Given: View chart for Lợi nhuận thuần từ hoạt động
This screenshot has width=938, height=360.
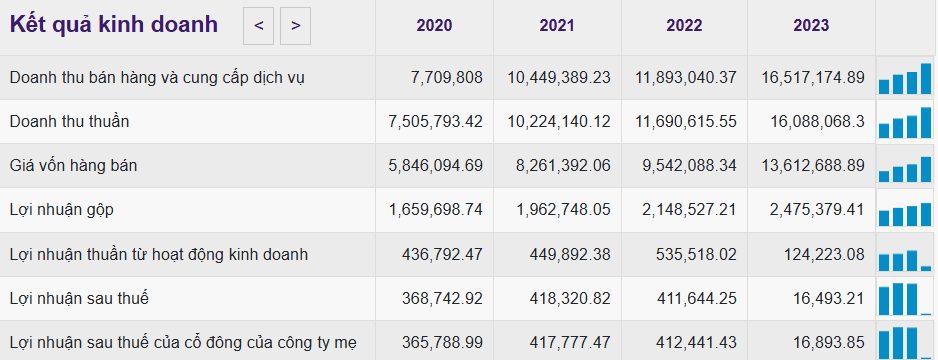Looking at the screenshot, I should (905, 255).
